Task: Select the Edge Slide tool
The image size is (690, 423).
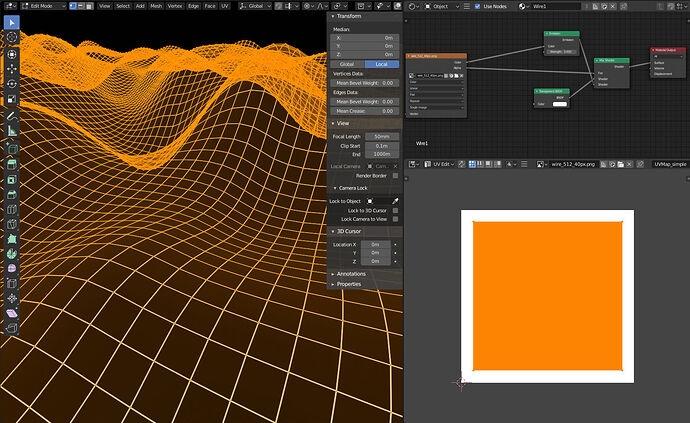Action: [12, 283]
